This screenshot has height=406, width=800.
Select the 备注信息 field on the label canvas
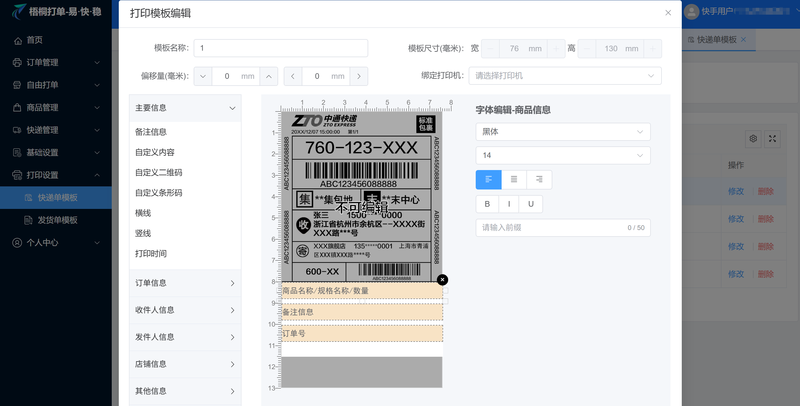[362, 312]
